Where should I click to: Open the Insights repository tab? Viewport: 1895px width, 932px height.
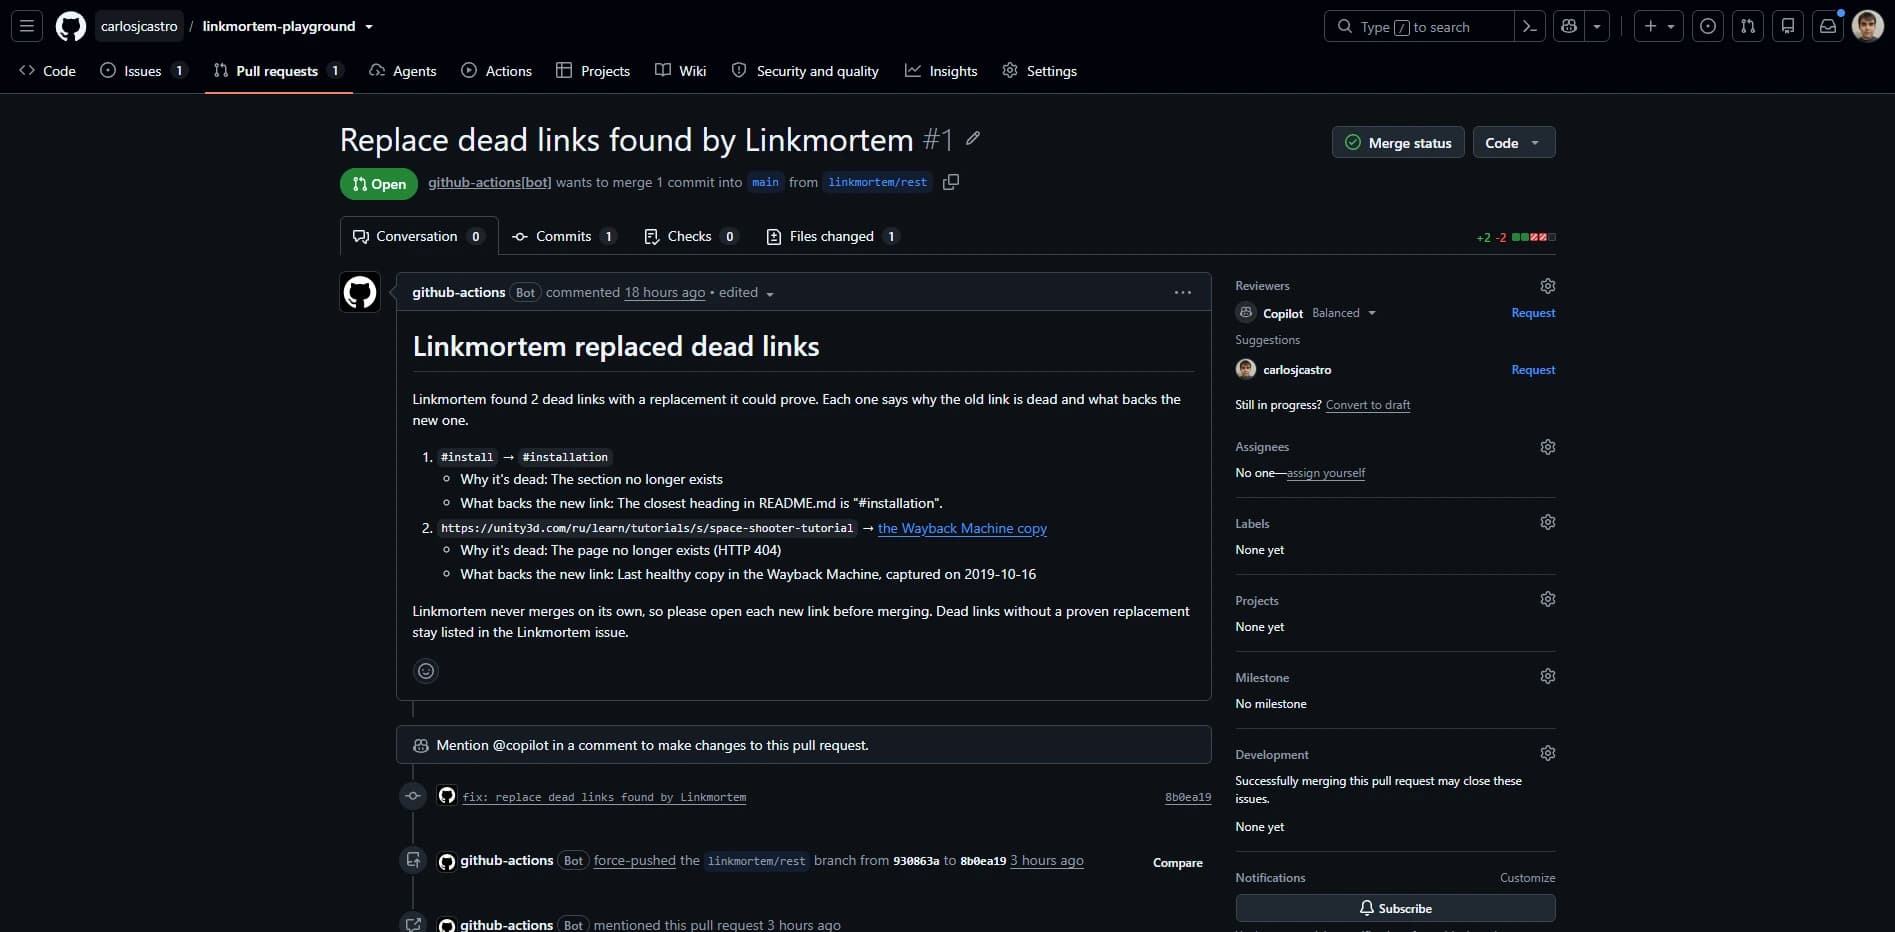[941, 71]
